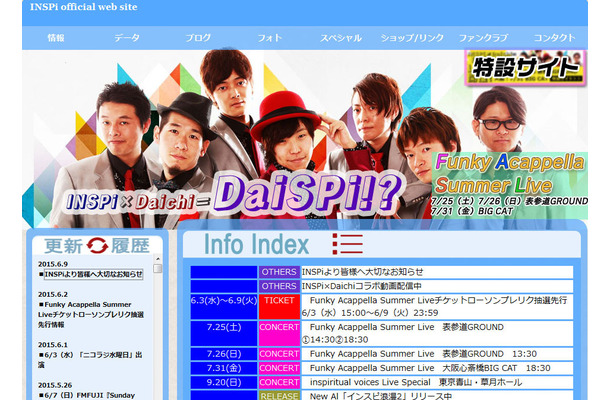This screenshot has width=610, height=400.
Task: Open the データ menu item
Action: coord(127,38)
